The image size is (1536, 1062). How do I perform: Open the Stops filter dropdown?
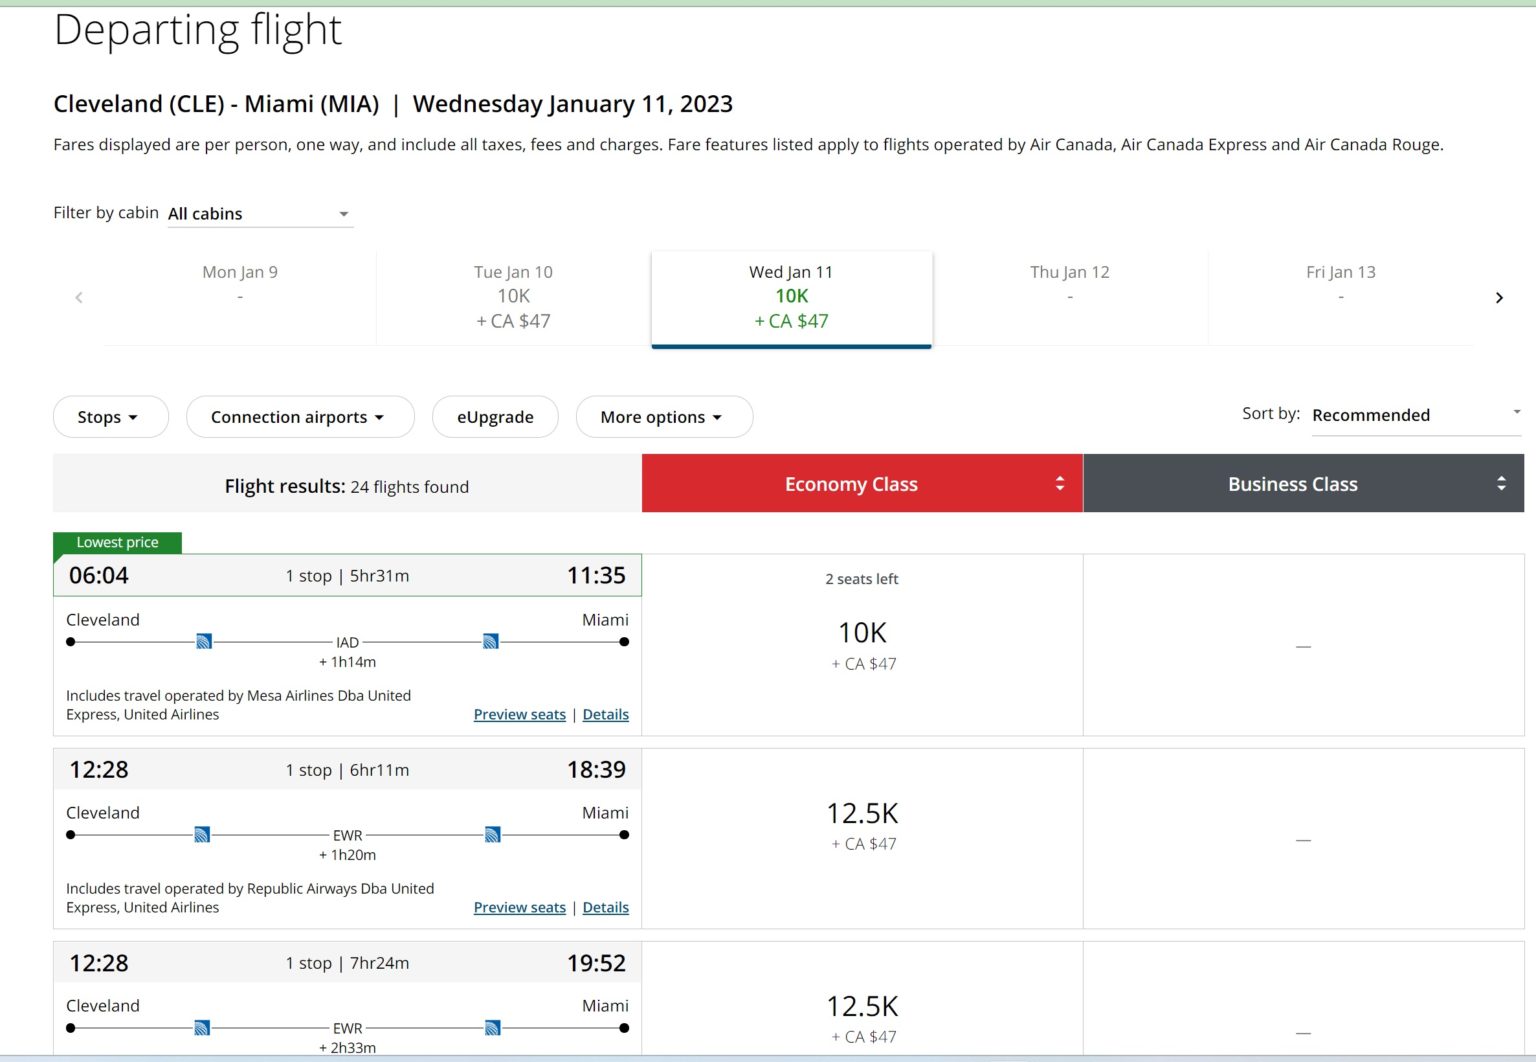110,417
